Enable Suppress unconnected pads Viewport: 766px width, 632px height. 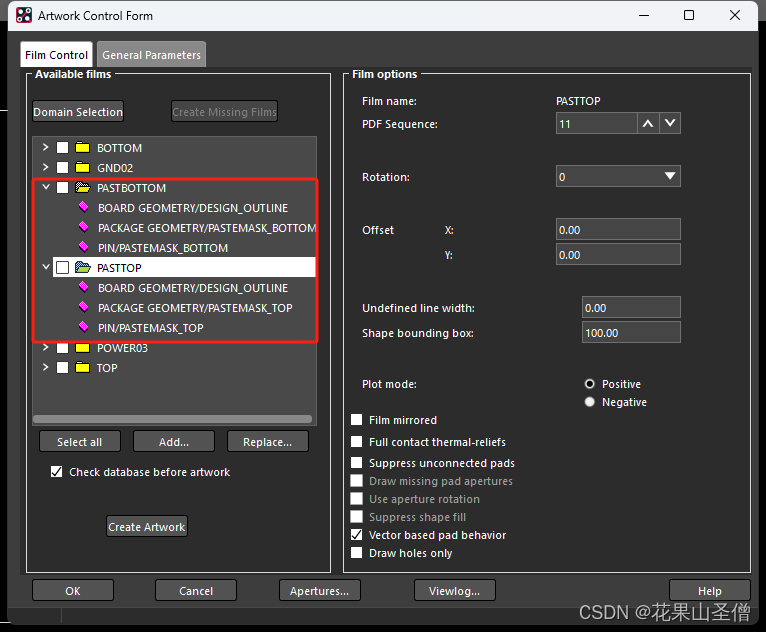click(357, 463)
